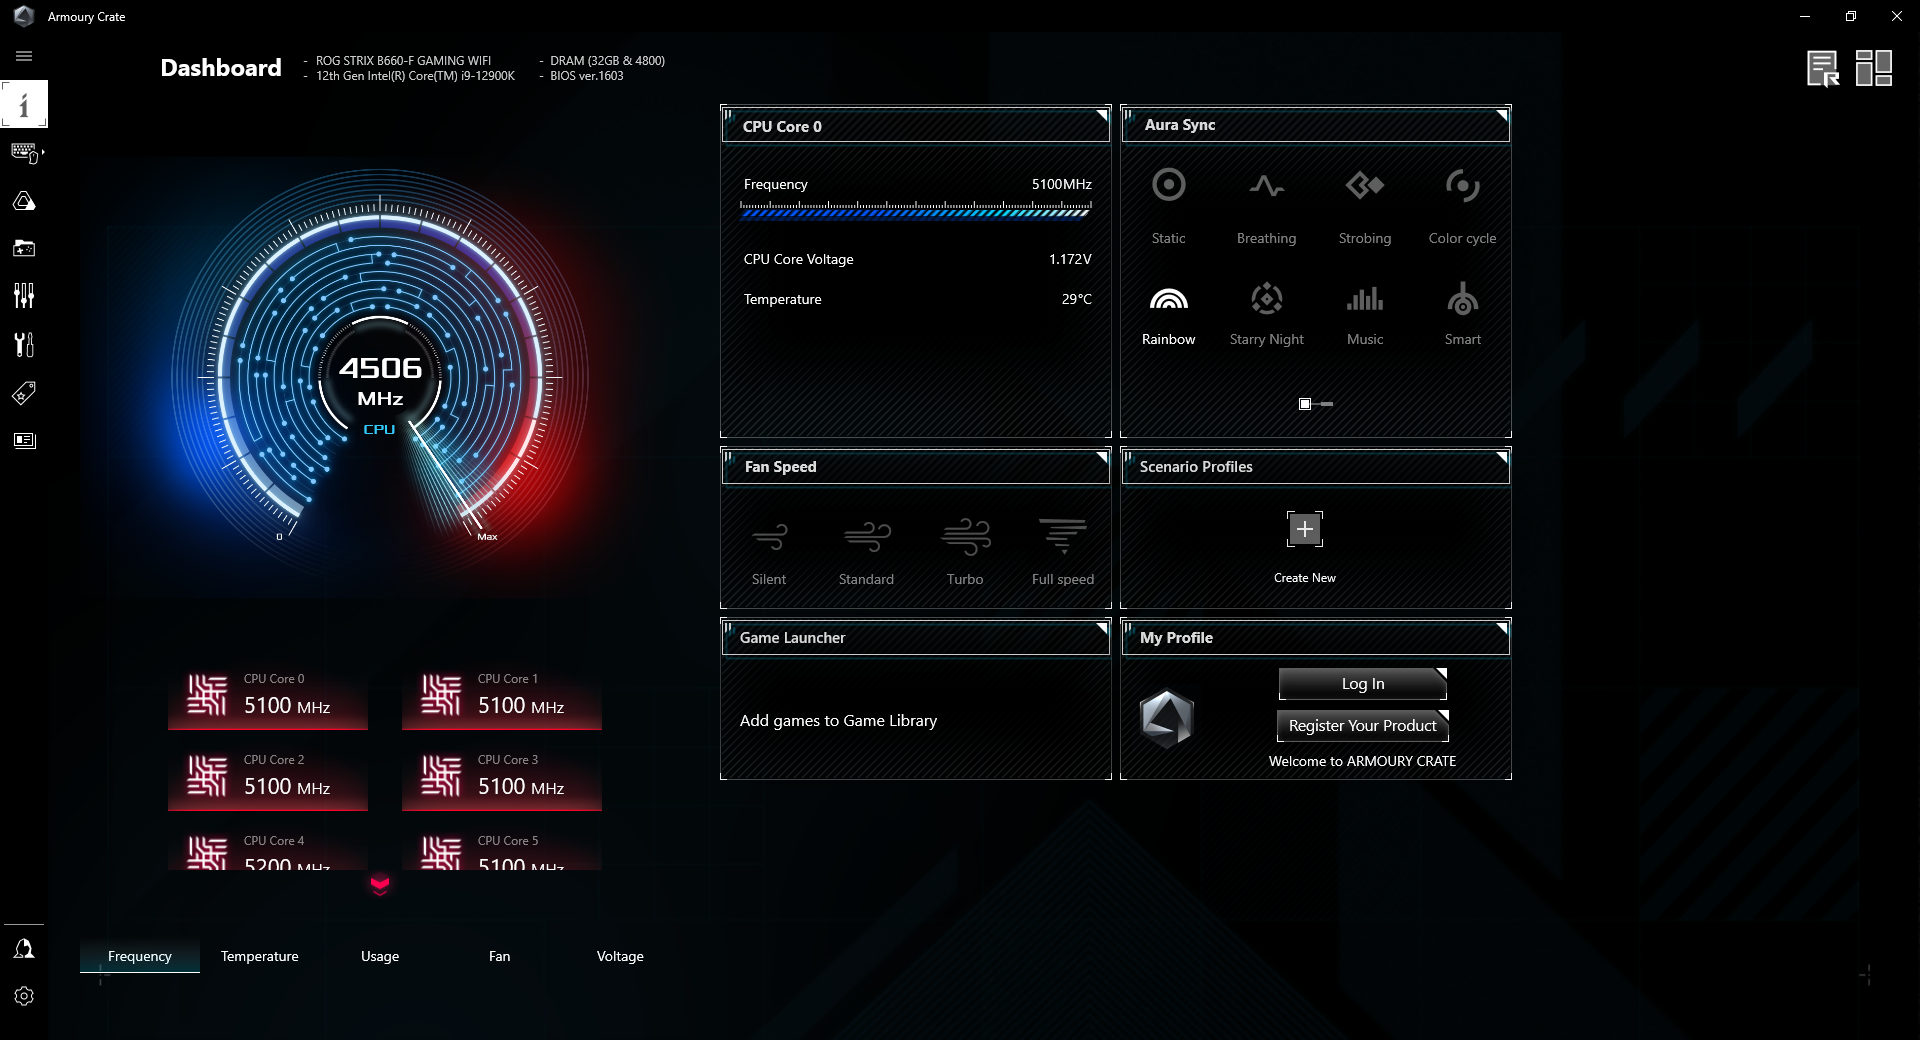Image resolution: width=1920 pixels, height=1040 pixels.
Task: Click the CPU Core 0 frequency bar
Action: point(916,210)
